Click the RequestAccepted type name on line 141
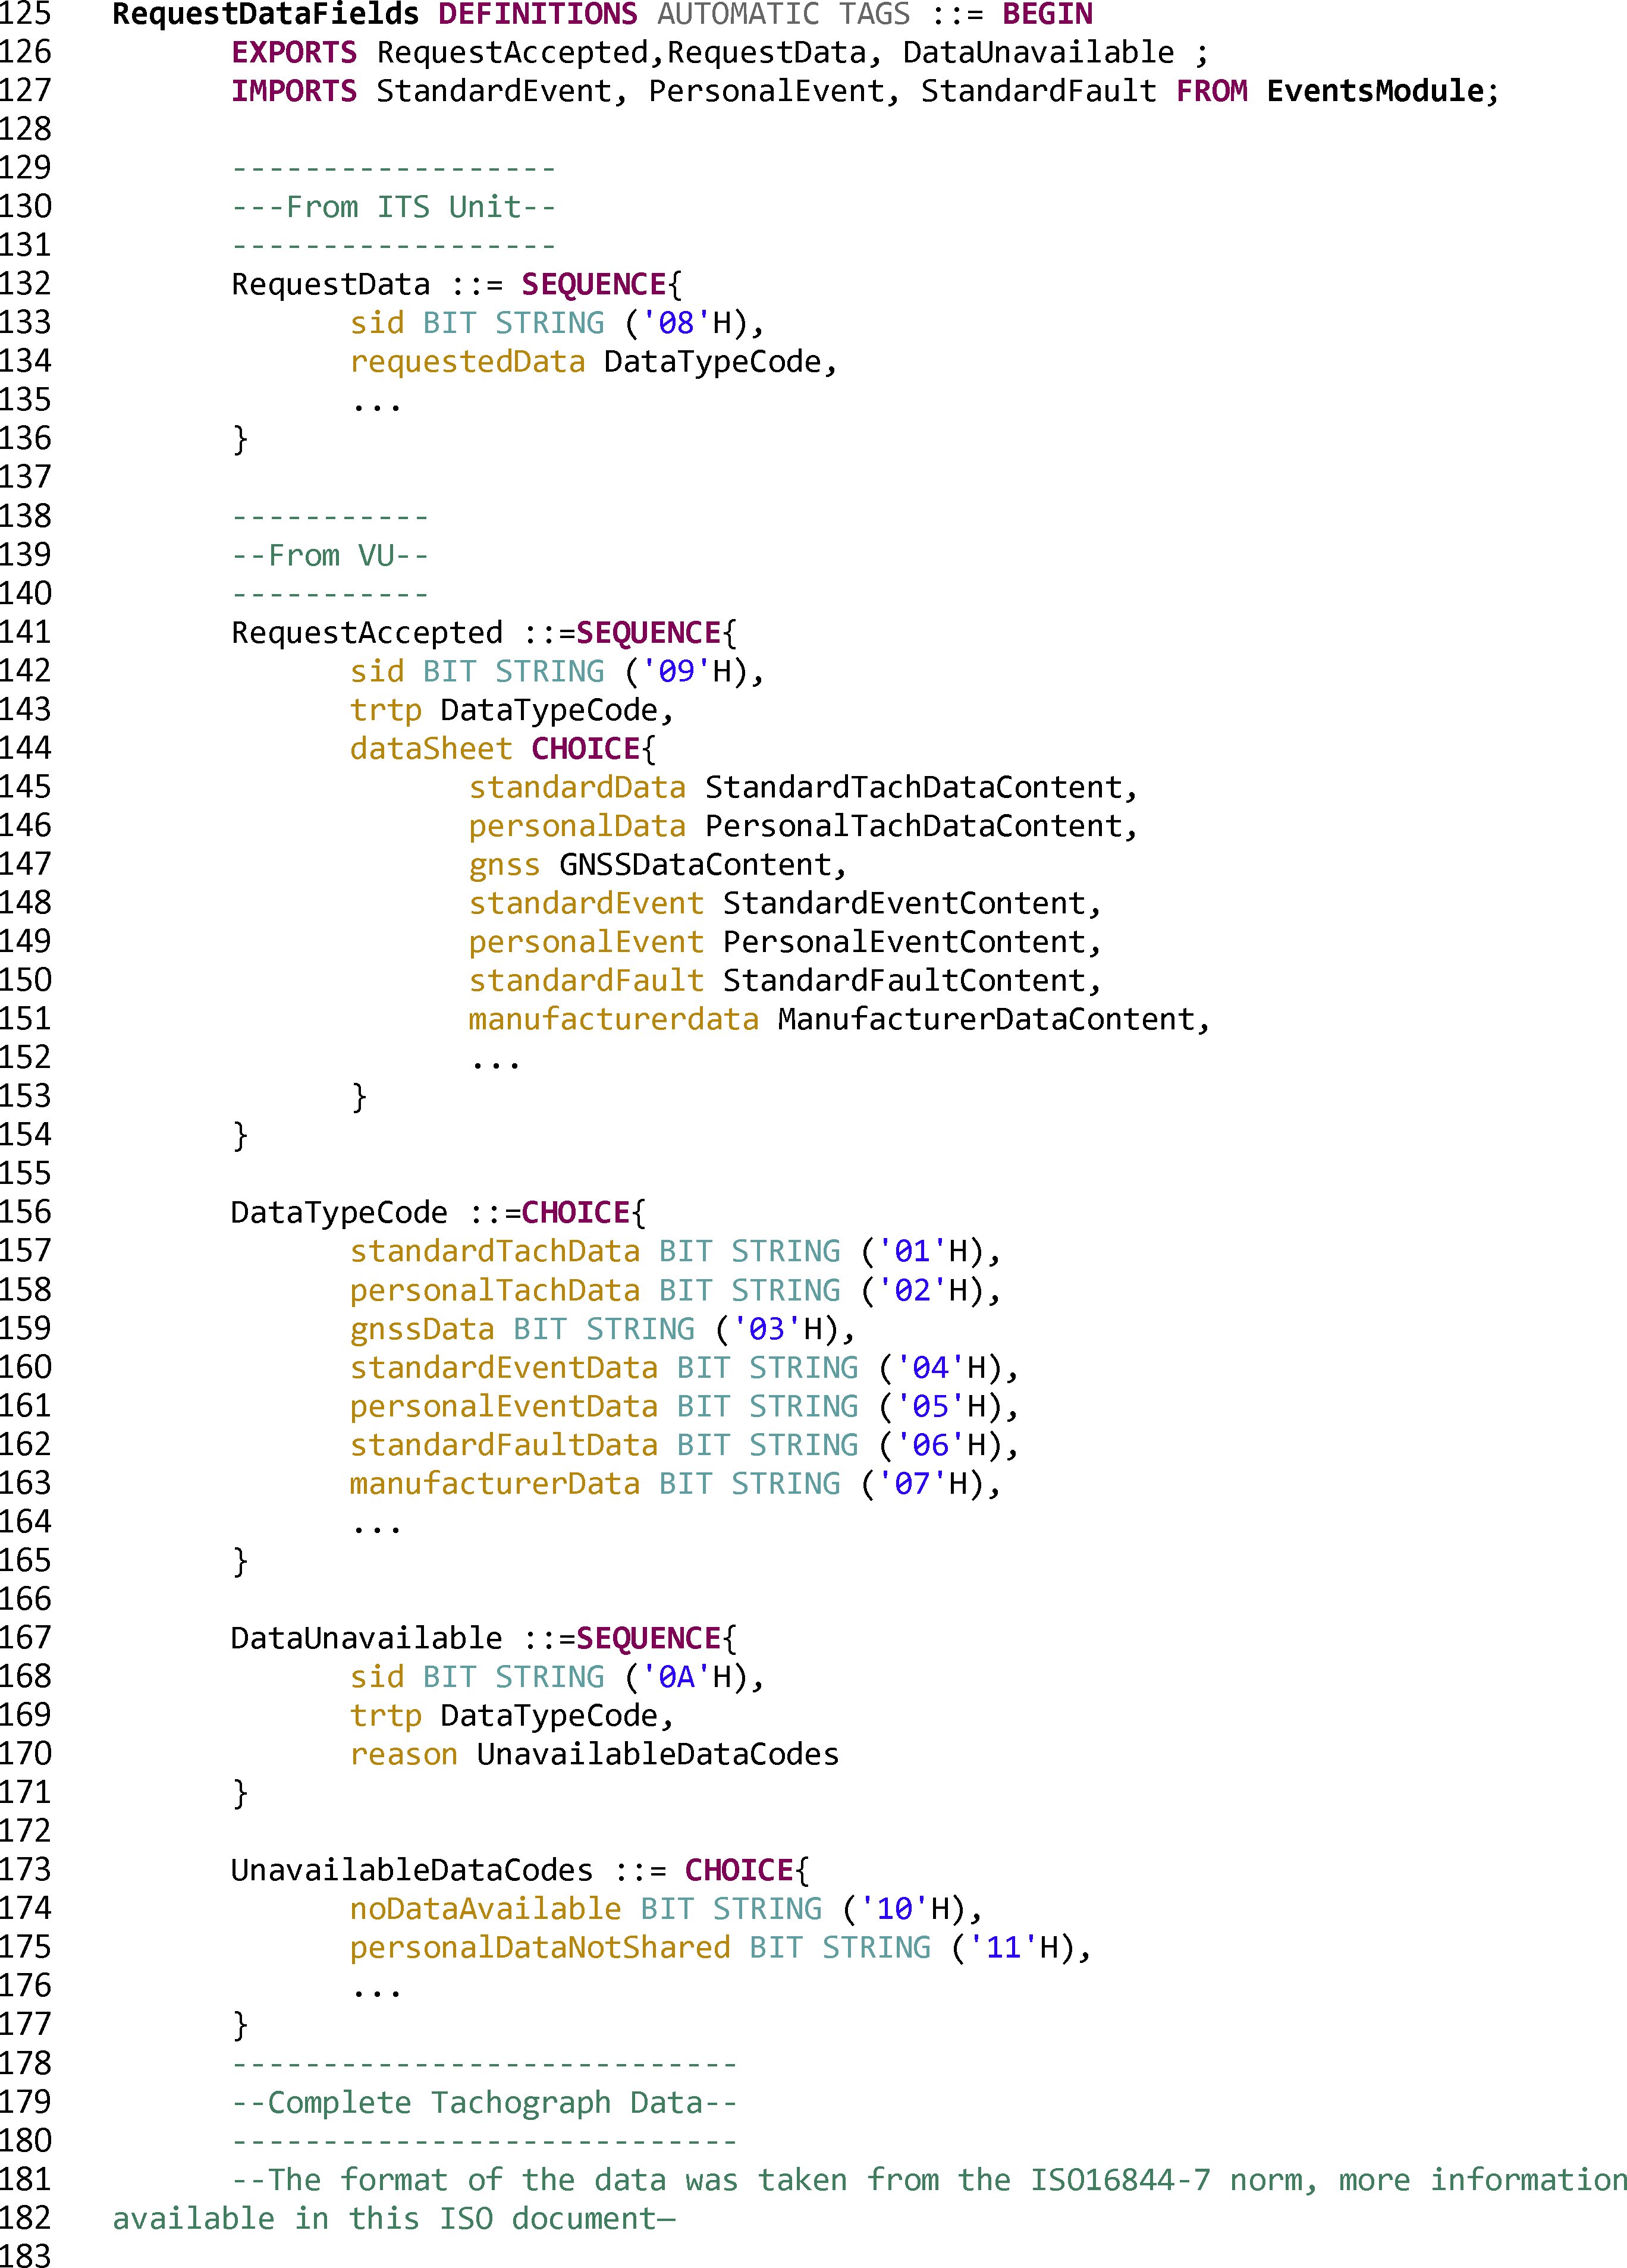 tap(367, 633)
